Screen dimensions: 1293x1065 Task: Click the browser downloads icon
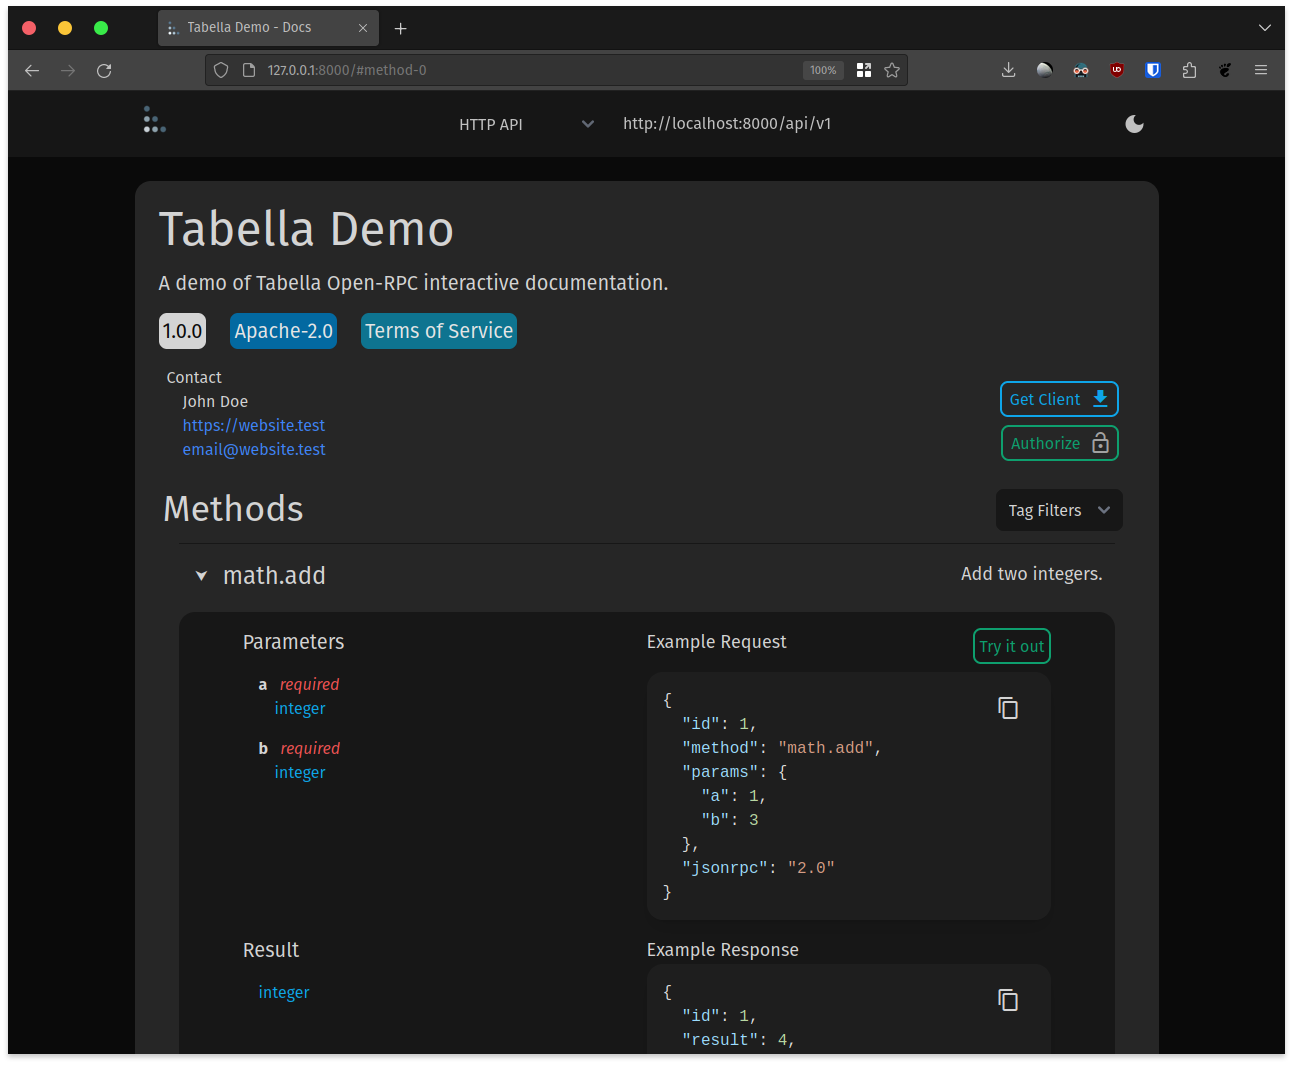pyautogui.click(x=1008, y=70)
